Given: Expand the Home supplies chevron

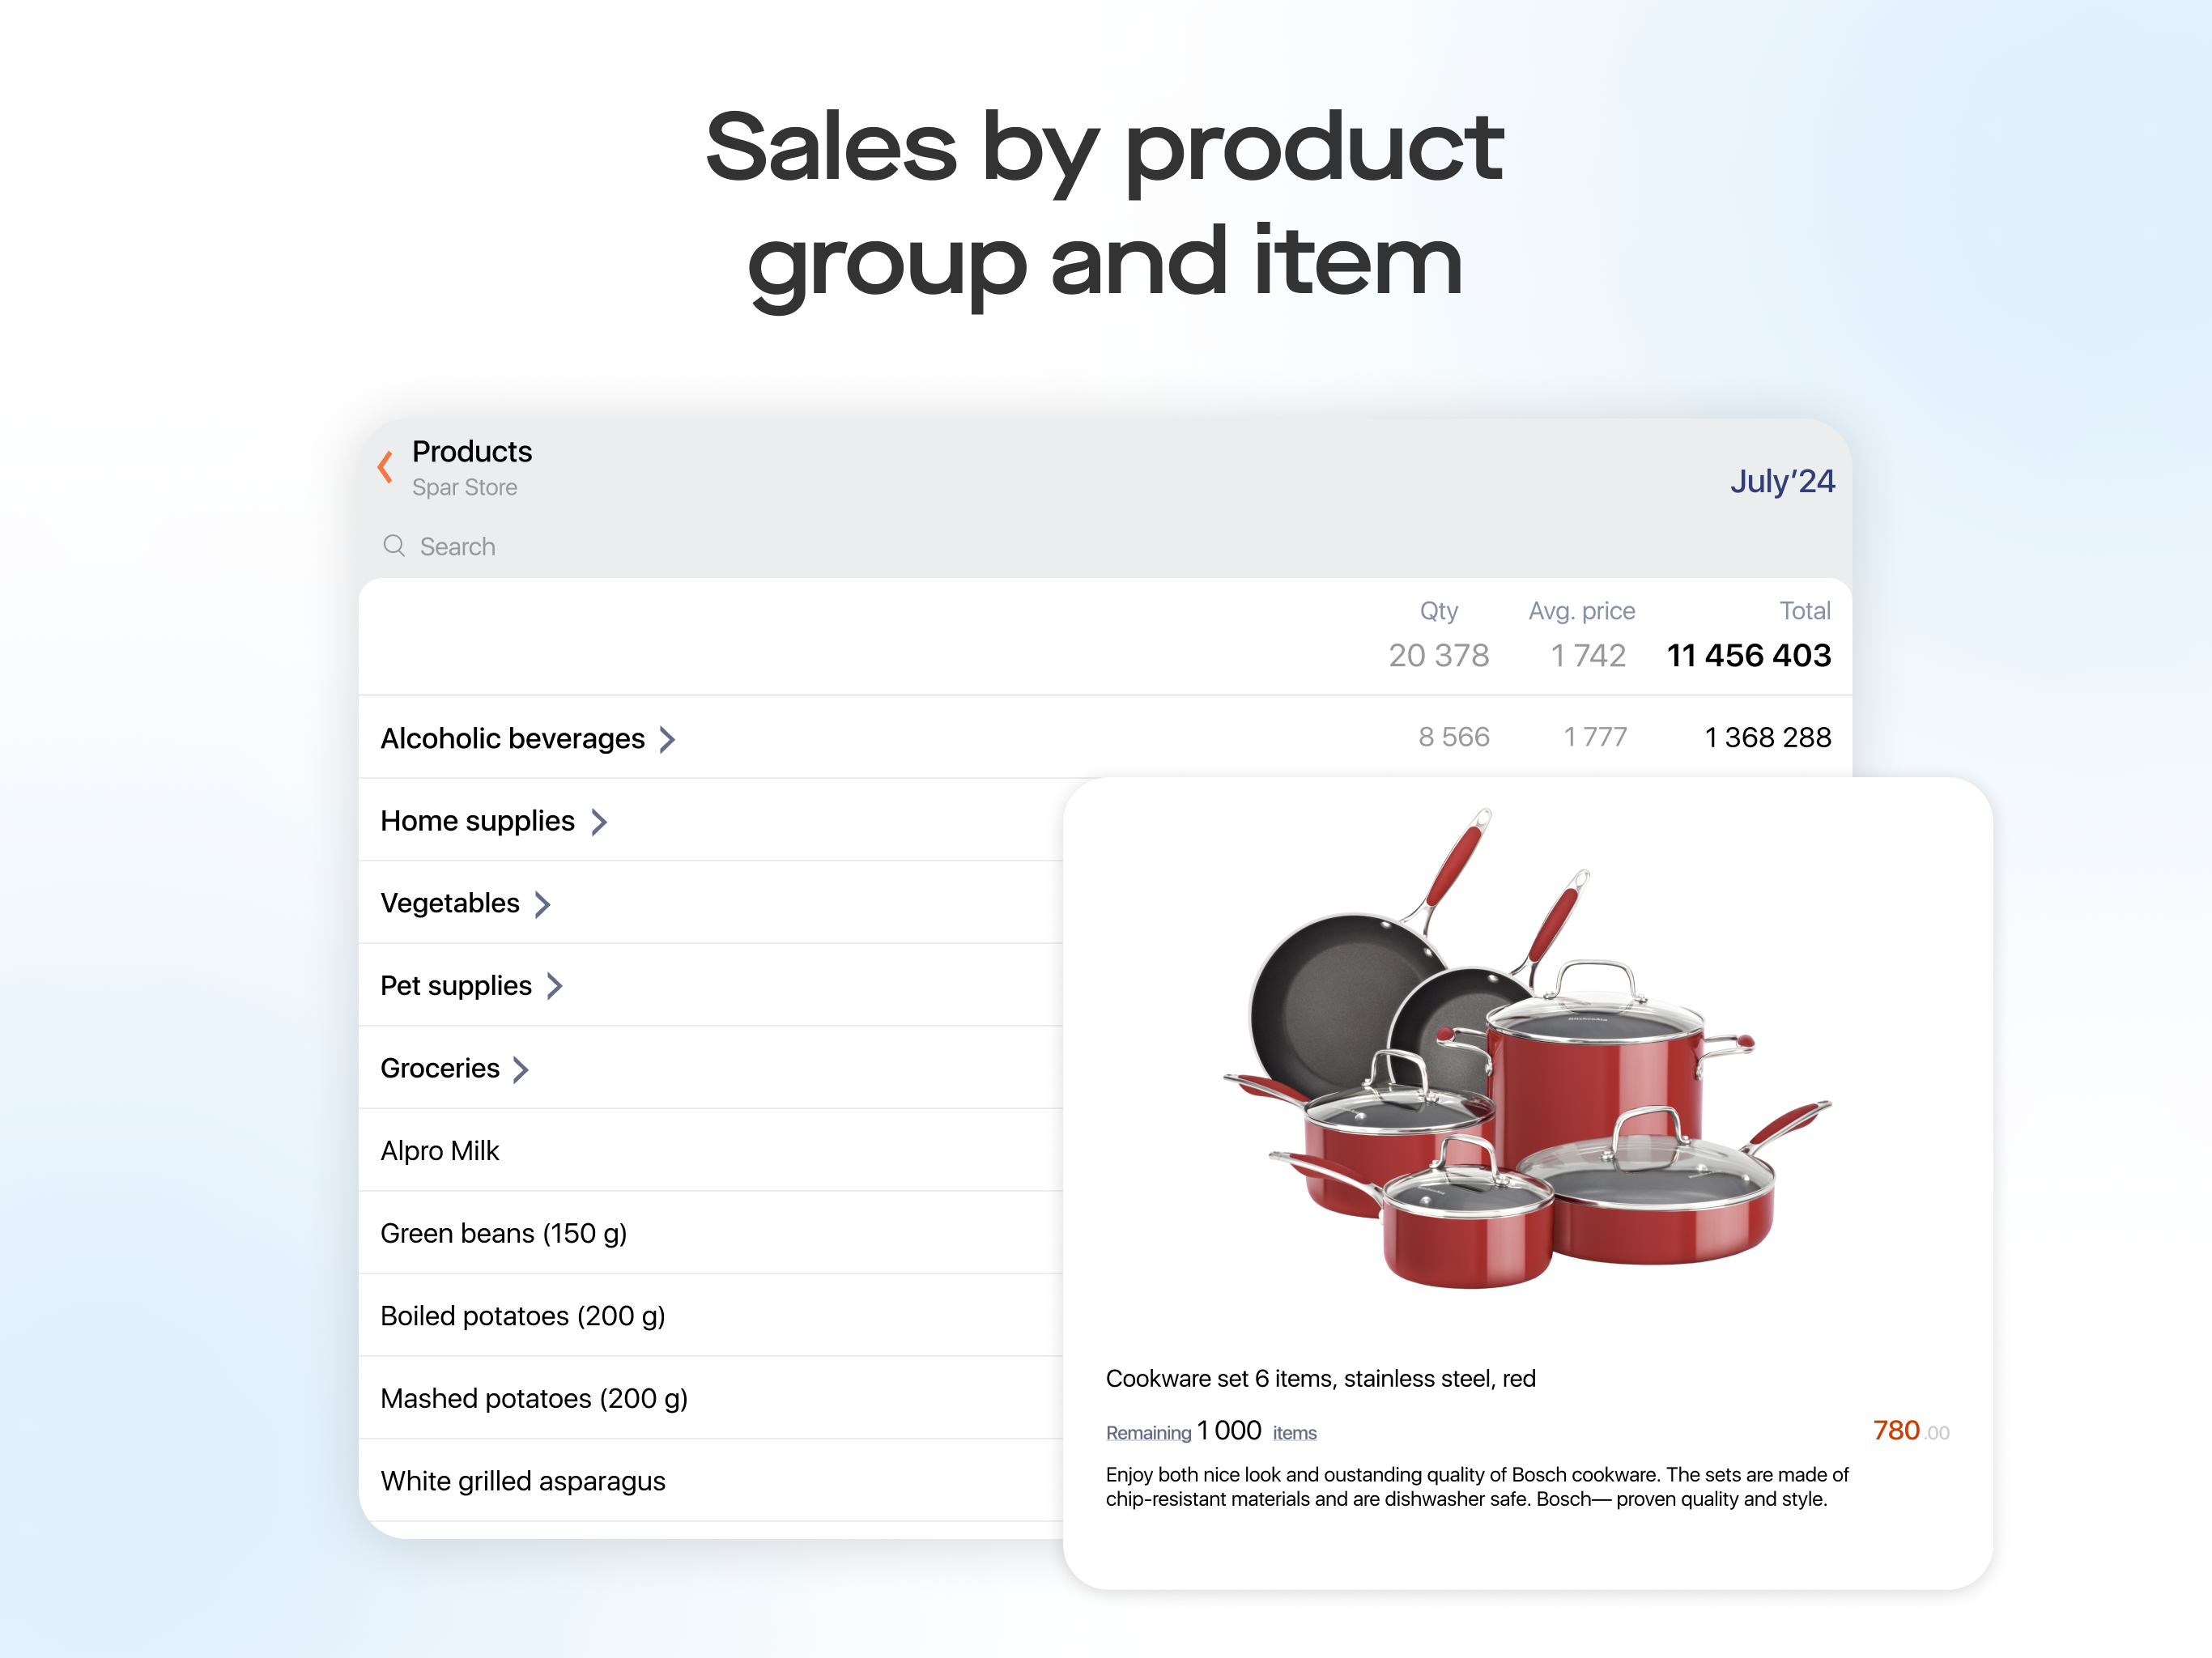Looking at the screenshot, I should (599, 822).
